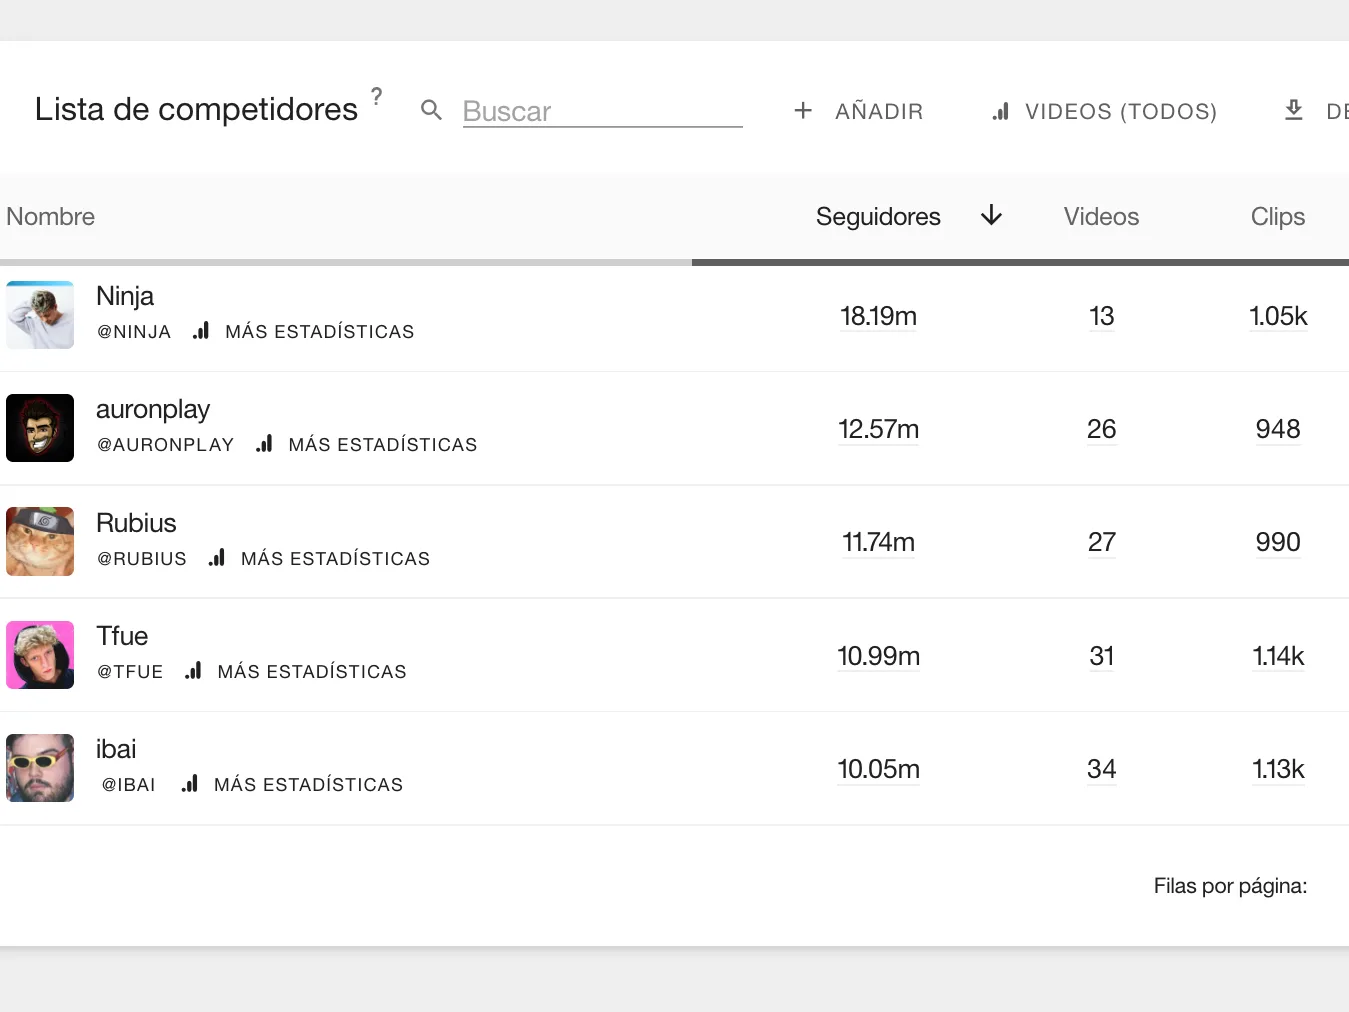Open MÁS ESTADÍSTICAS for Rubius
The height and width of the screenshot is (1012, 1349).
(x=335, y=558)
